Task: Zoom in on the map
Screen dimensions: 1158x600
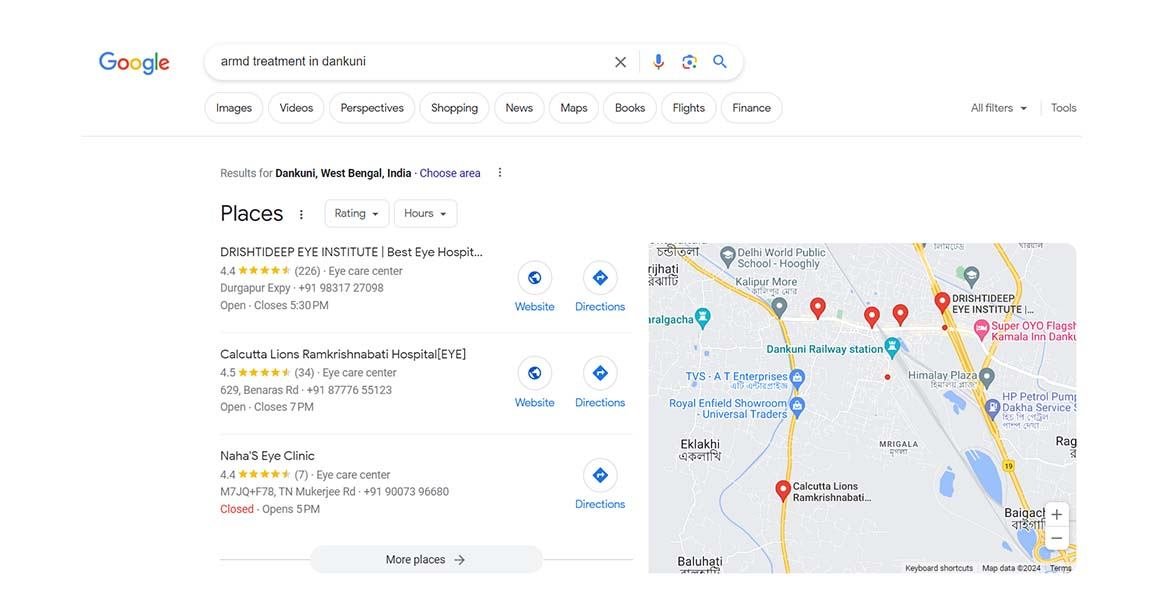Action: [x=1057, y=514]
